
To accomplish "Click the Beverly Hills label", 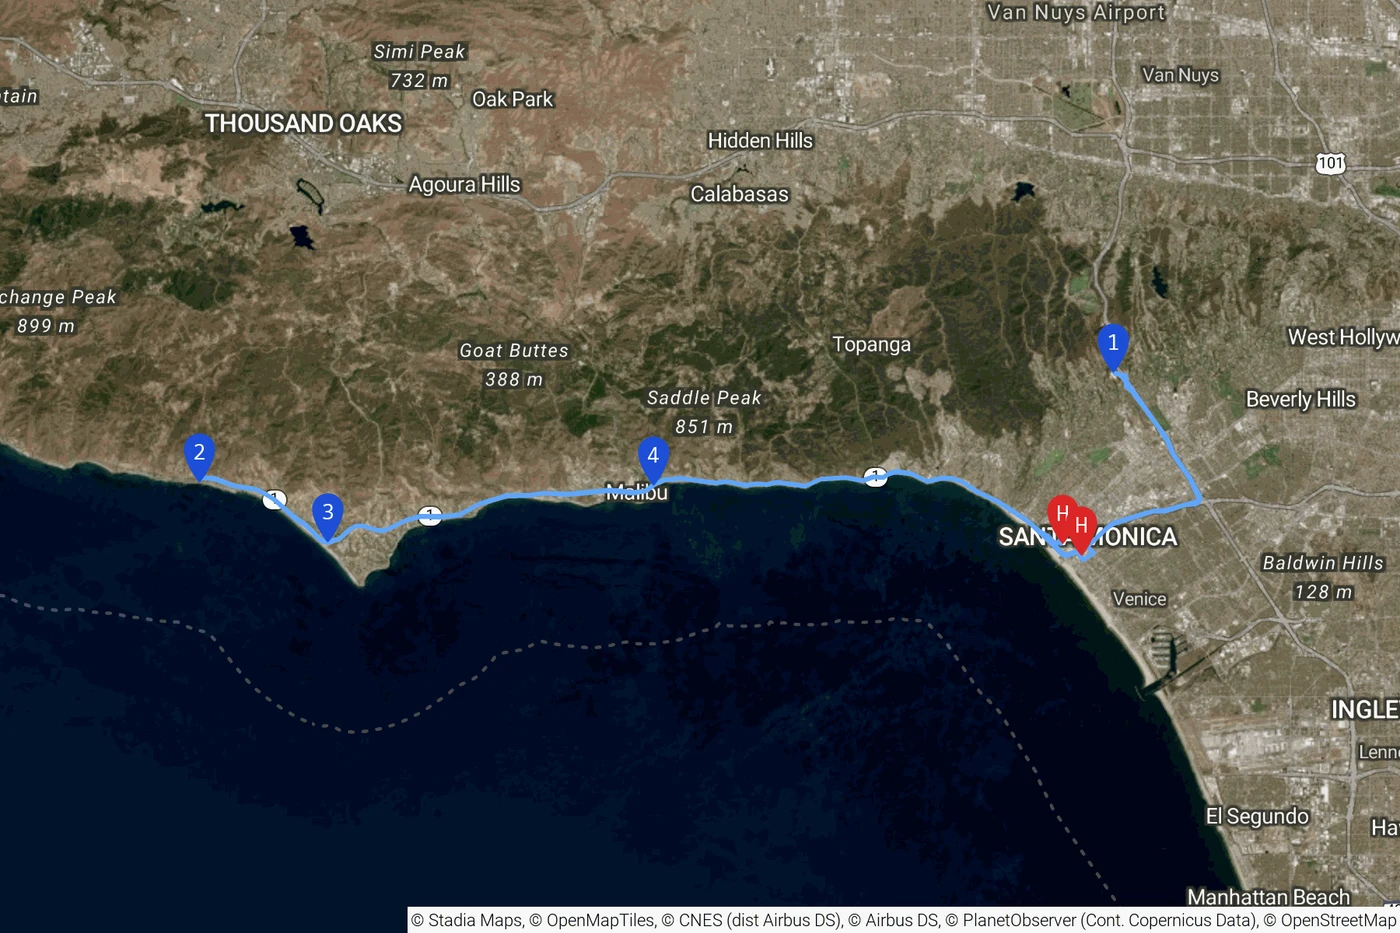I will coord(1300,400).
